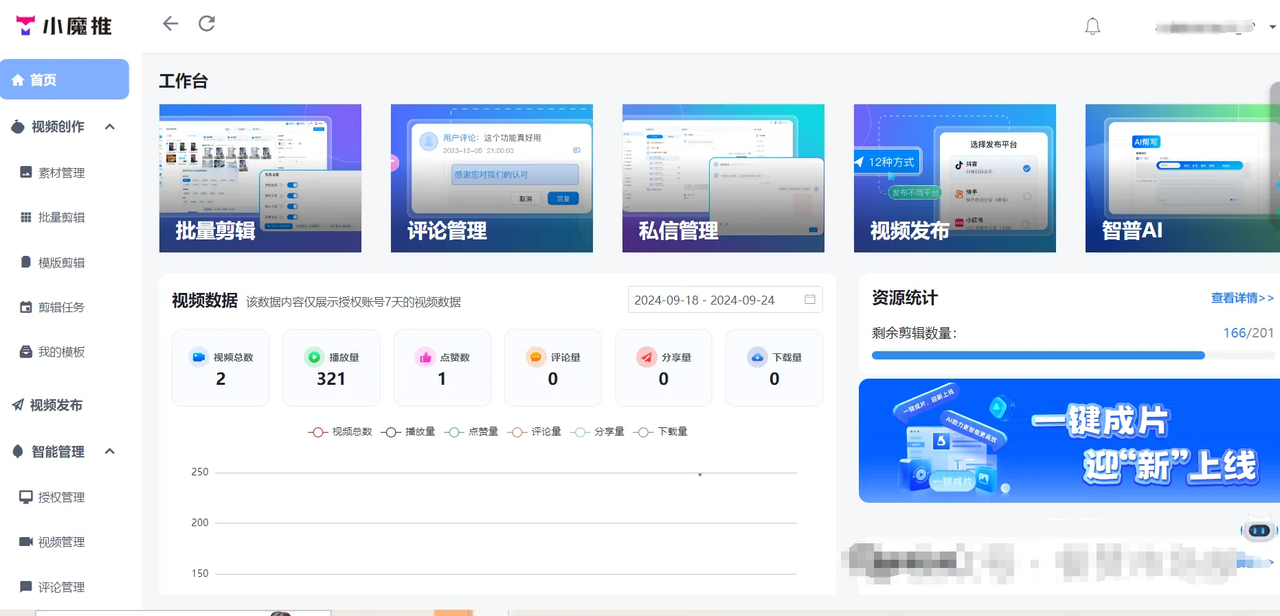The width and height of the screenshot is (1280, 616).
Task: Click the page refresh button
Action: tap(207, 23)
